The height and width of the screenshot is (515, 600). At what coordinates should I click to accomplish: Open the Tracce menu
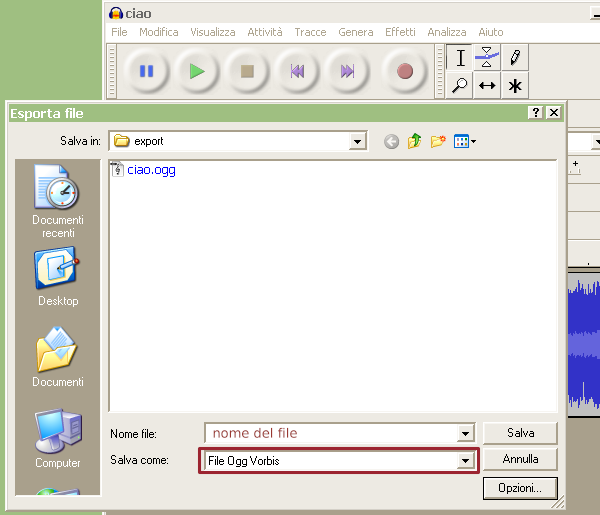pyautogui.click(x=310, y=32)
